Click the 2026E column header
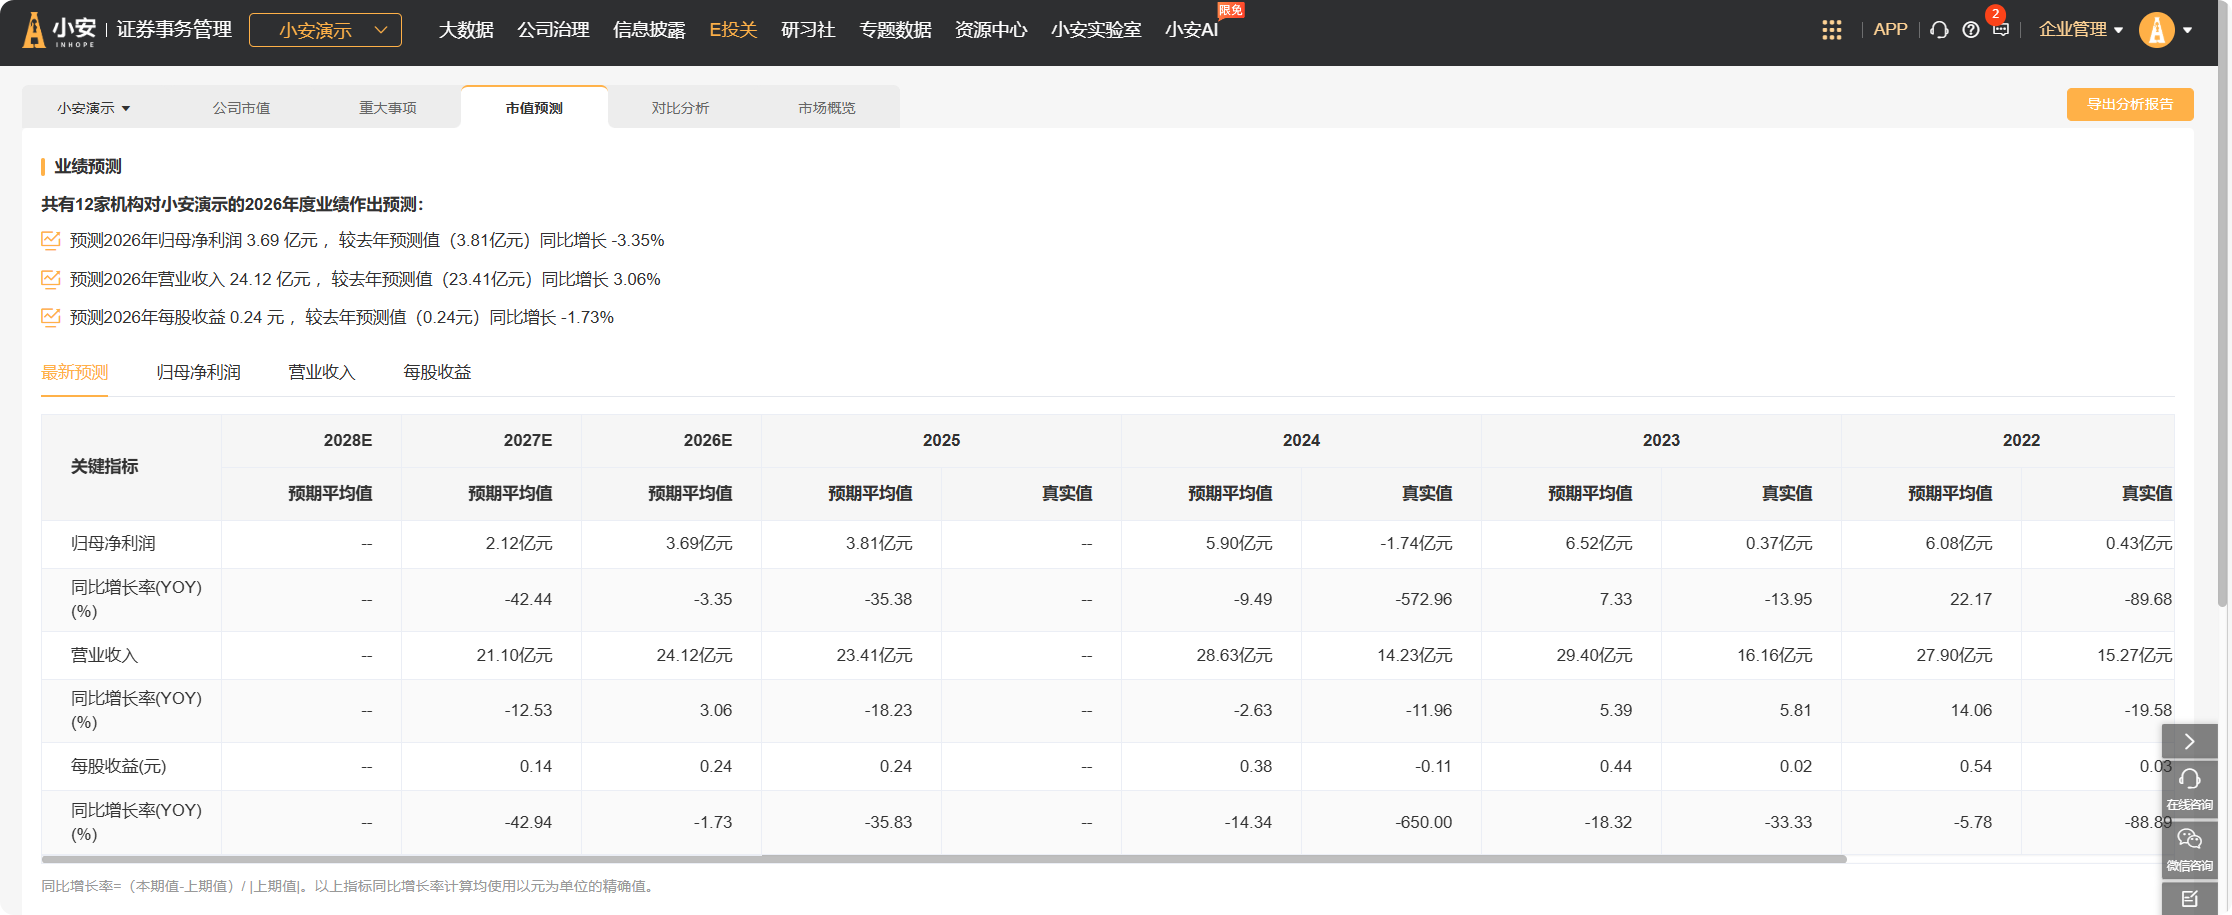Screen dimensions: 2232x915 [672, 440]
